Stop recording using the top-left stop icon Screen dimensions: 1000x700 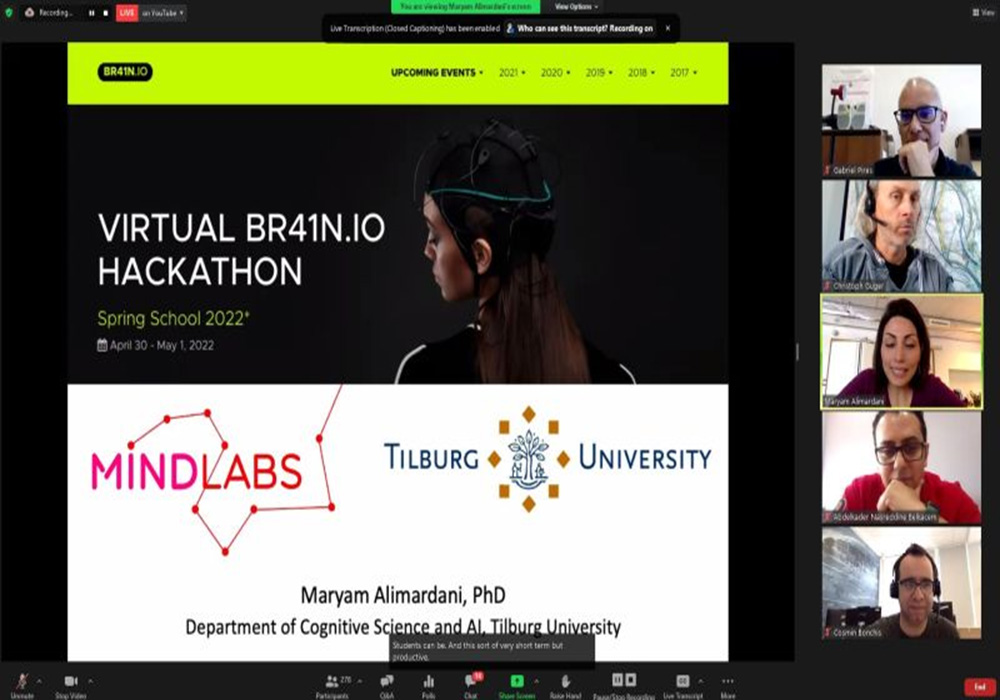106,13
